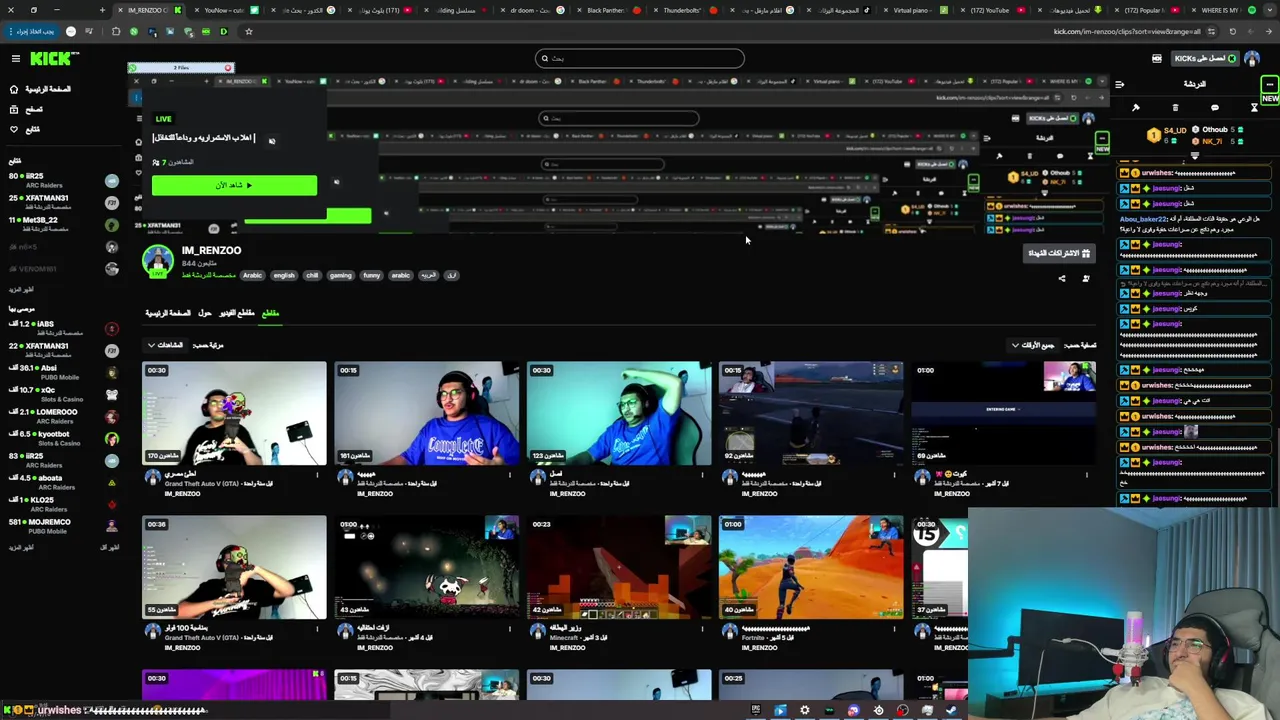Collapse the chat panel arrow icon
This screenshot has width=1280, height=720.
(x=1120, y=84)
